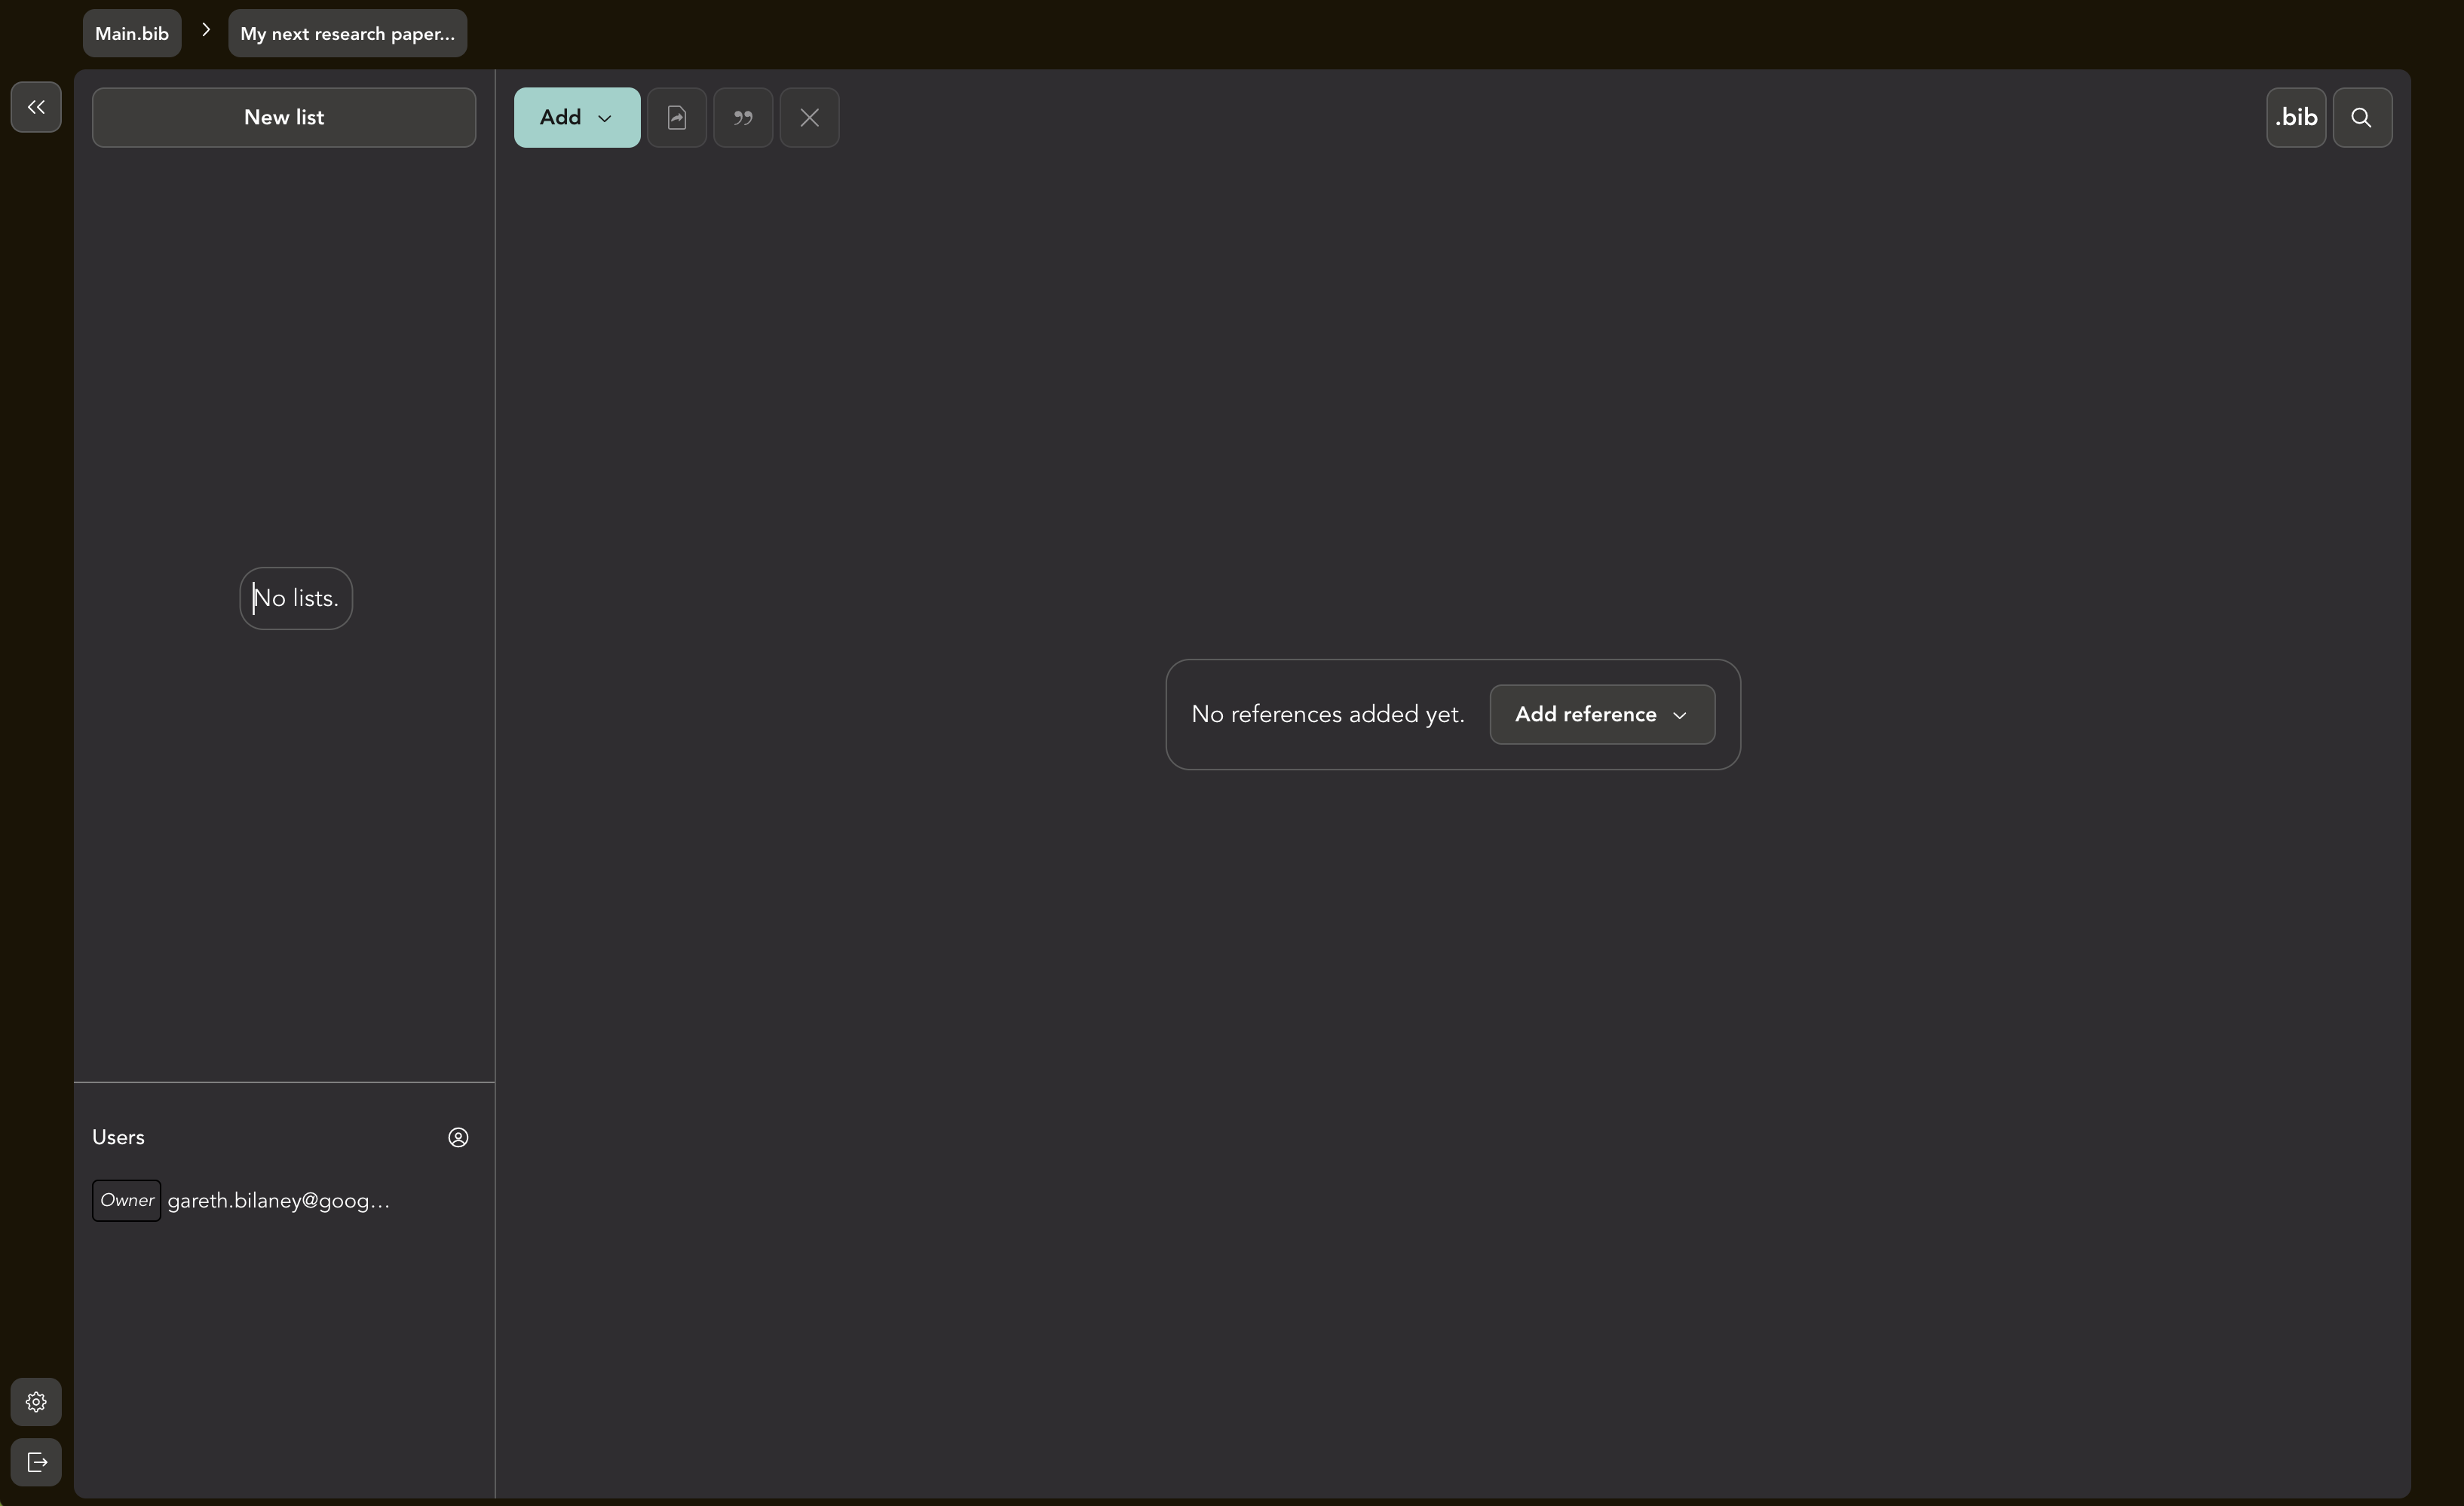Screen dimensions: 2464x1506
Task: Click the .bib format toggle button
Action: (x=2297, y=116)
